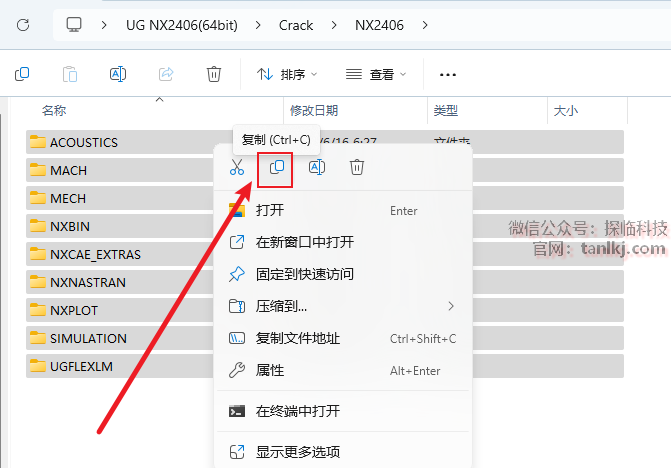671x468 pixels.
Task: Choose 属性 in the context menu
Action: click(x=343, y=370)
